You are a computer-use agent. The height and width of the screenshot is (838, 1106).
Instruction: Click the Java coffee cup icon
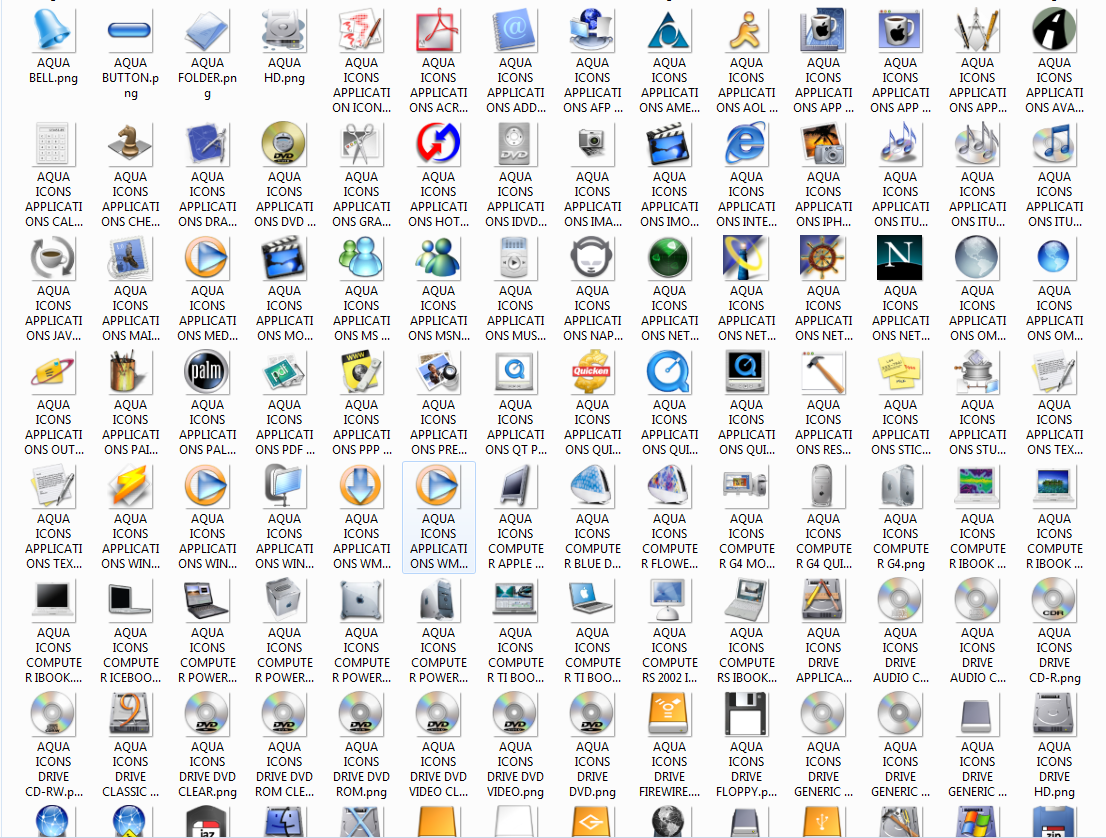53,258
